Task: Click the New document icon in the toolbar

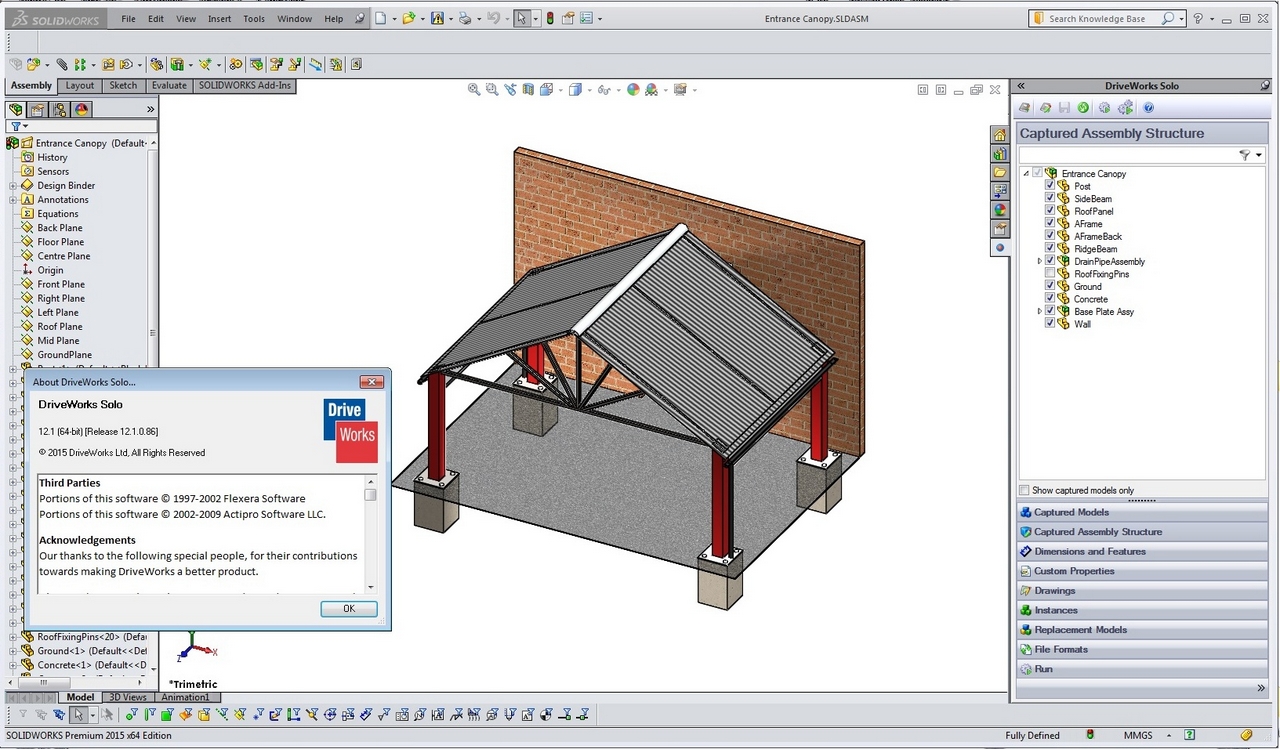Action: 382,18
